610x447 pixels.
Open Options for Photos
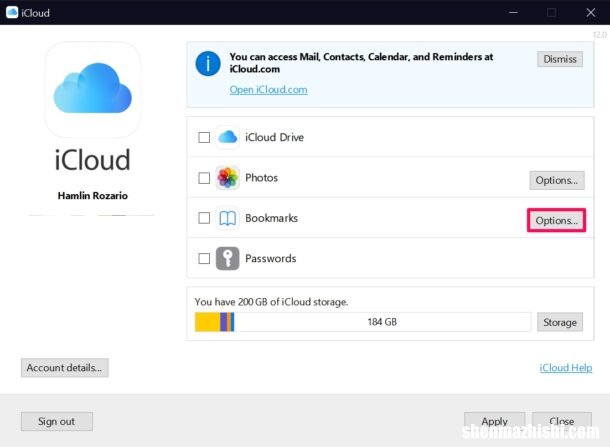[x=556, y=180]
